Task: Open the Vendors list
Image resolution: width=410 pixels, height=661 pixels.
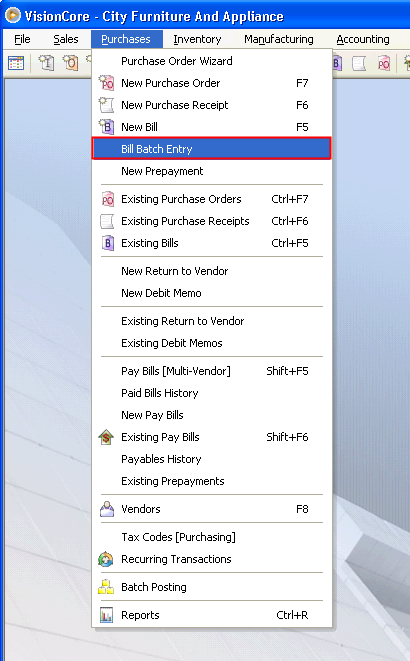Action: coord(212,509)
